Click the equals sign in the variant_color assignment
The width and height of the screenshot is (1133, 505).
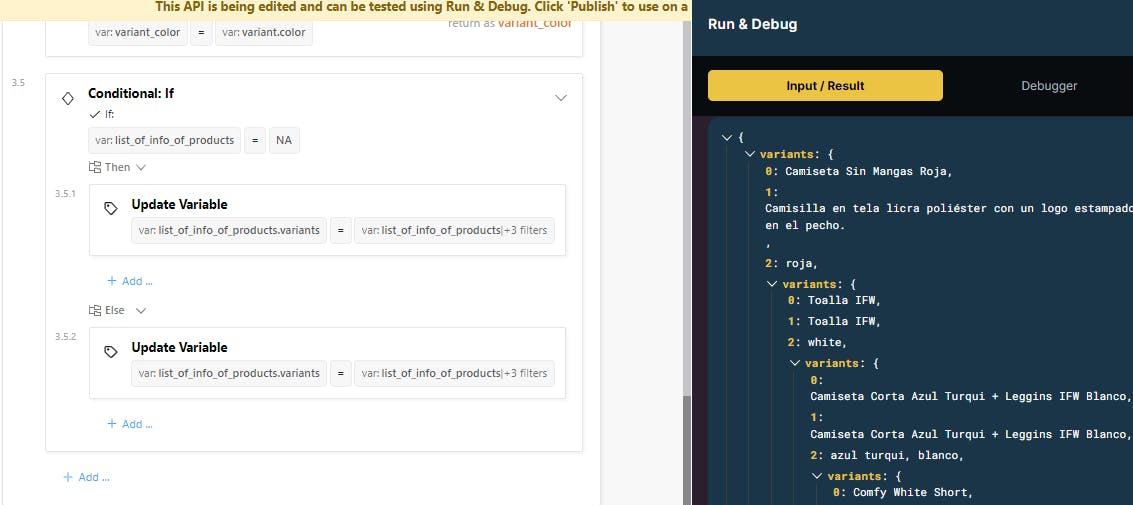pos(202,33)
